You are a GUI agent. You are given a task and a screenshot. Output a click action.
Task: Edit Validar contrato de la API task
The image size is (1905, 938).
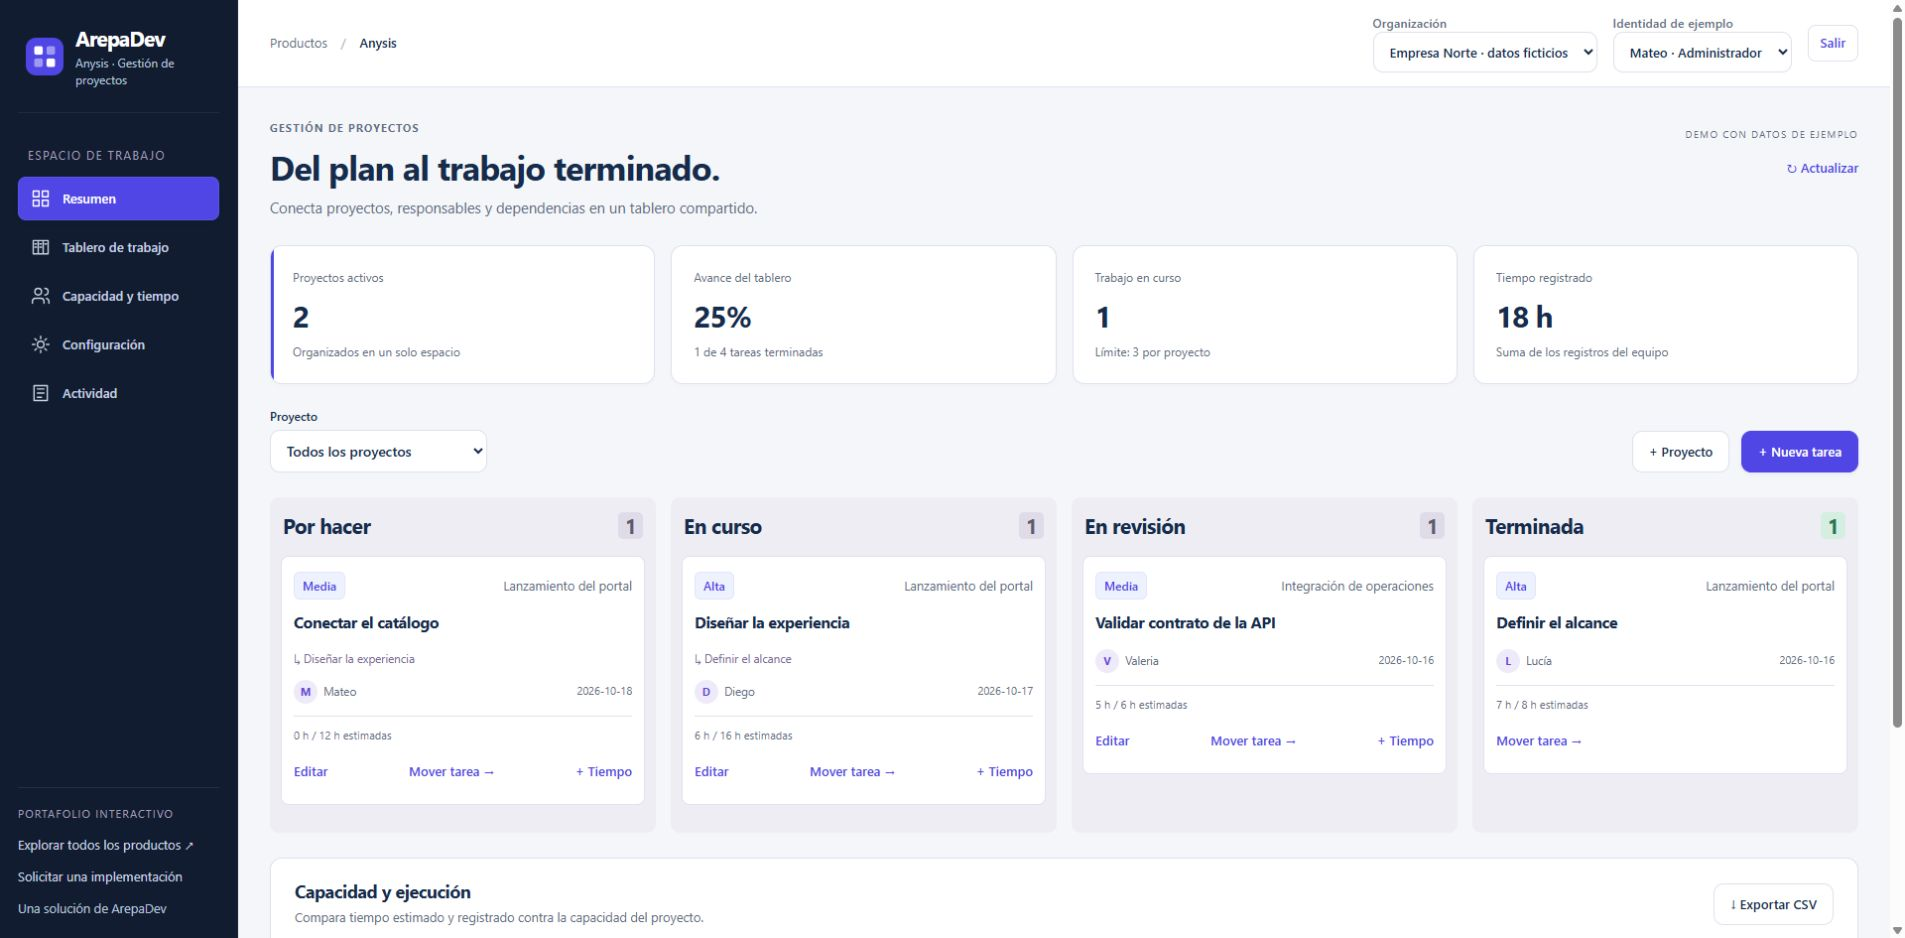point(1112,741)
